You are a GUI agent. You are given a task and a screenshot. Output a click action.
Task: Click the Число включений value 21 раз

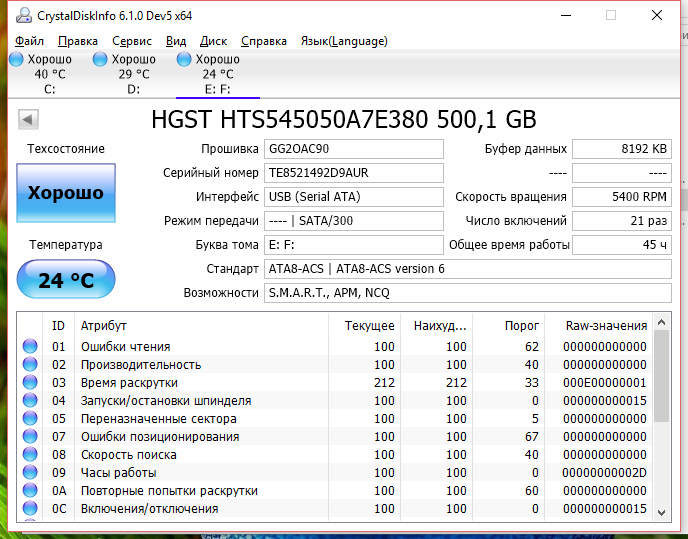pyautogui.click(x=622, y=221)
